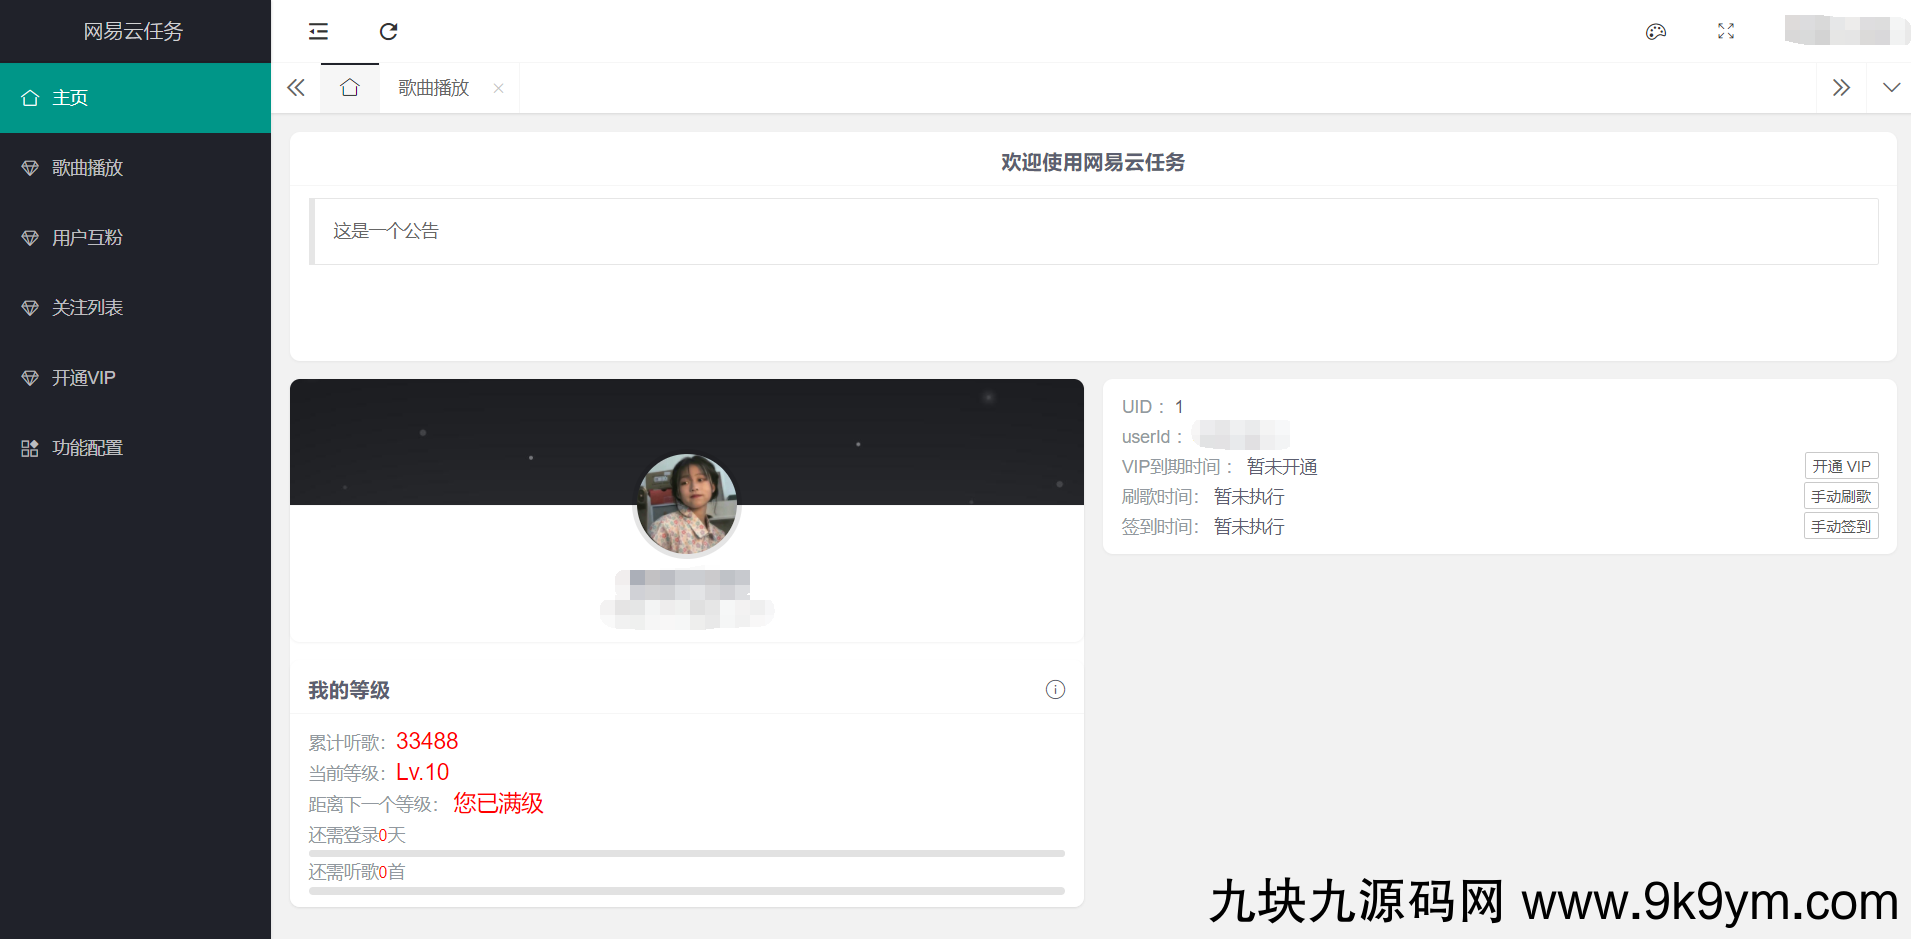Click the info icon next to 我的等级
This screenshot has width=1911, height=939.
pyautogui.click(x=1054, y=689)
